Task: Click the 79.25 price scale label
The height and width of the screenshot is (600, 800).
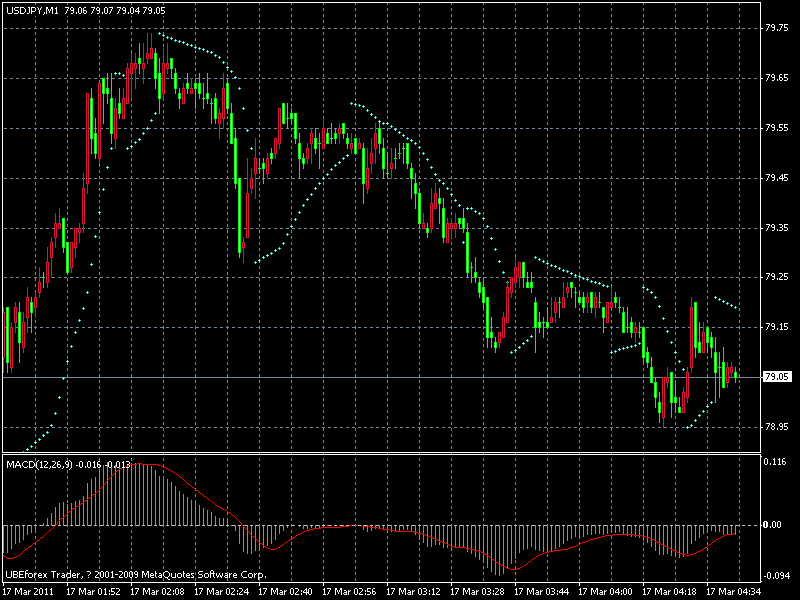Action: click(x=777, y=277)
